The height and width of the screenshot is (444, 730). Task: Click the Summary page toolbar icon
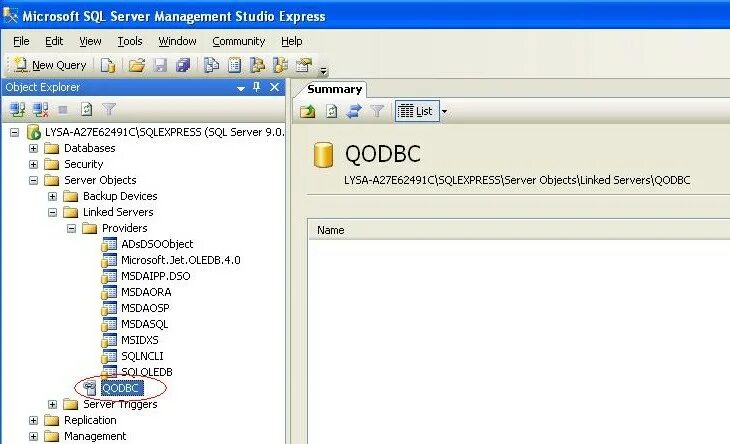coord(235,65)
